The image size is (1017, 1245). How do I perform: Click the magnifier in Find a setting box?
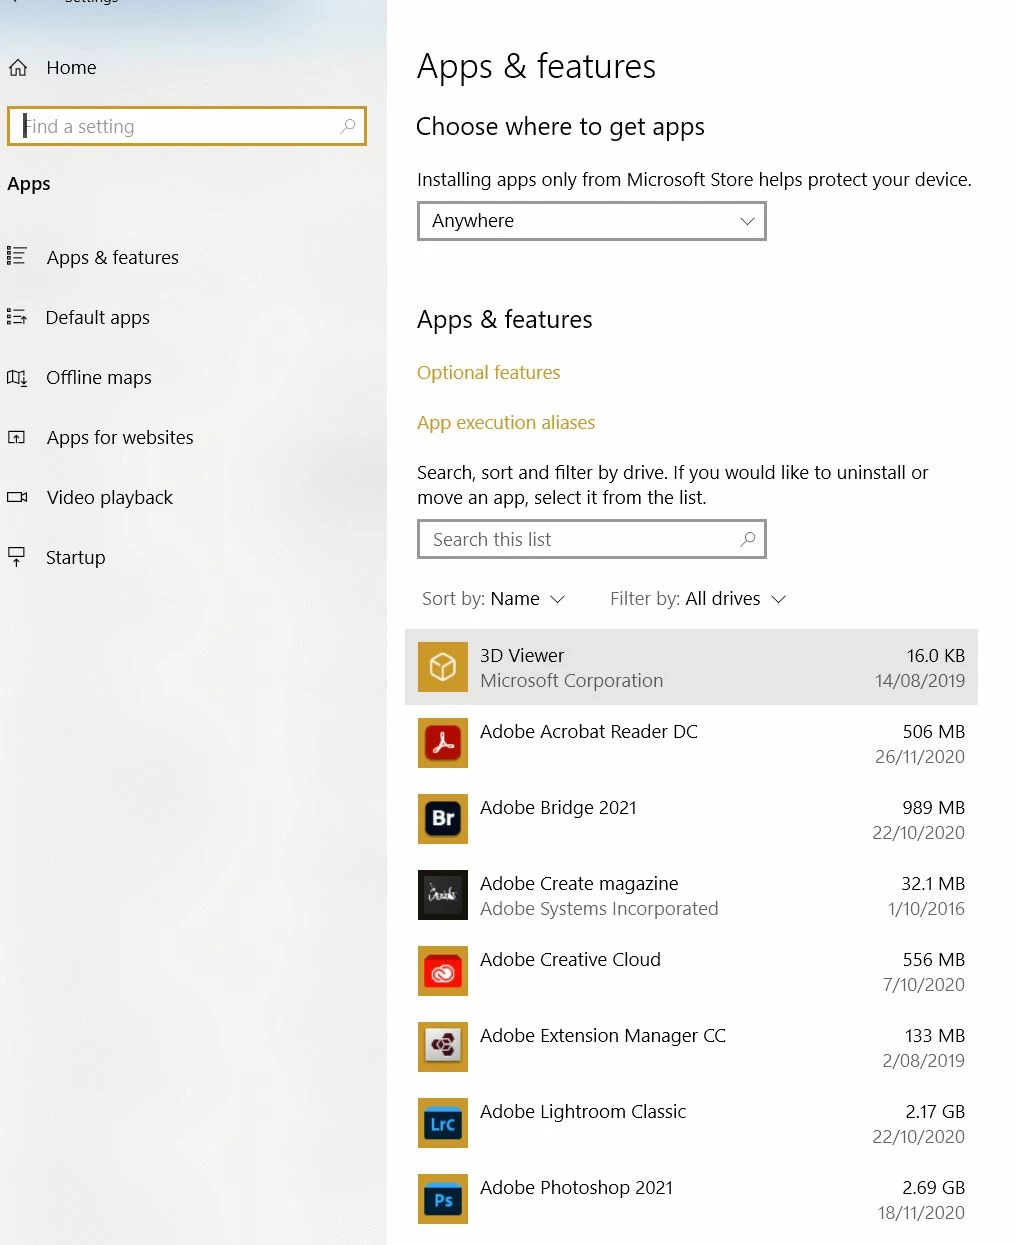[348, 126]
